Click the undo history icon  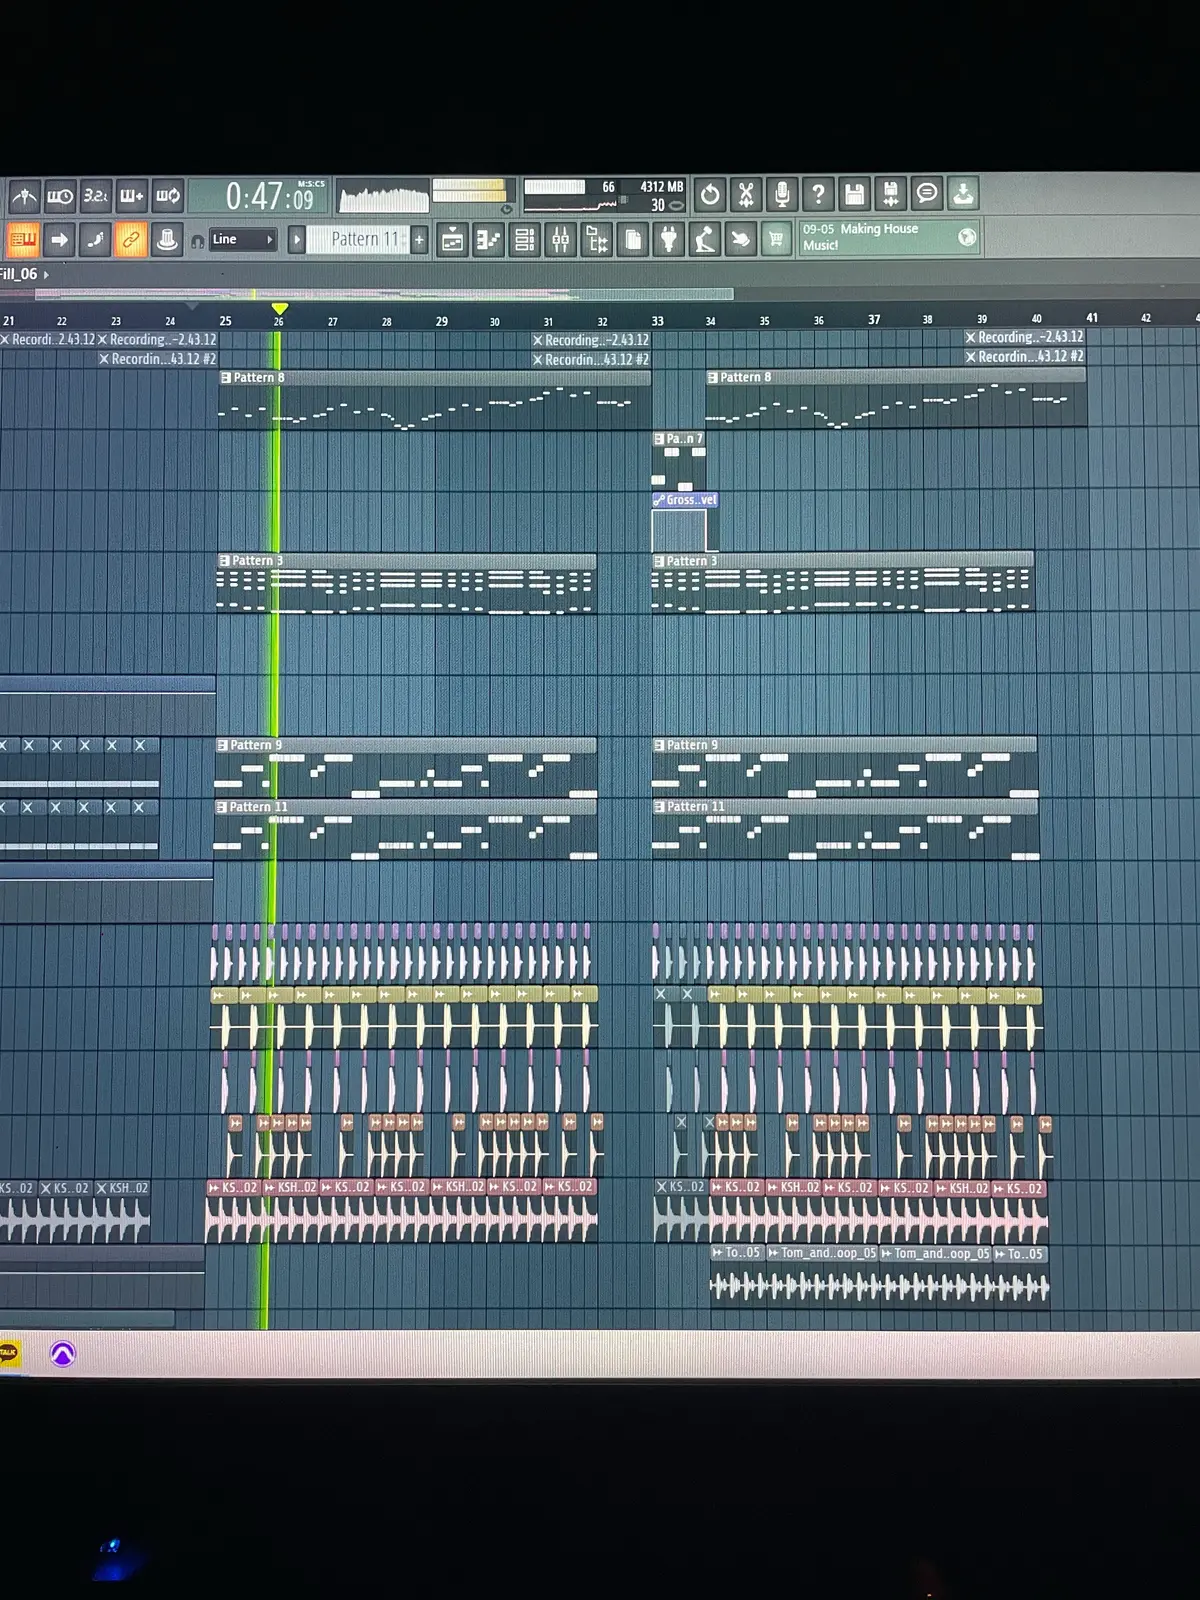pyautogui.click(x=710, y=194)
